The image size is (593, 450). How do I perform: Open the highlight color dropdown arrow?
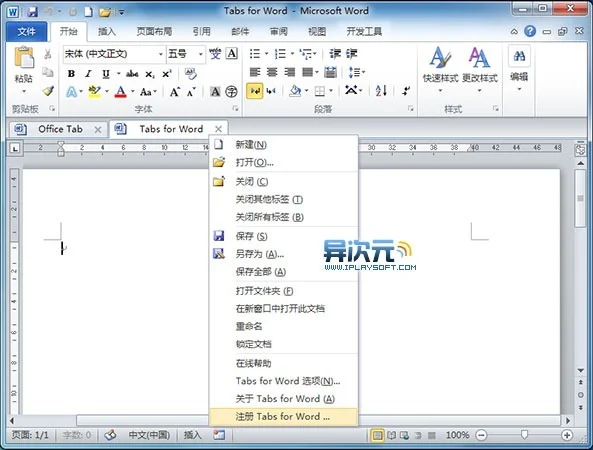tap(107, 92)
